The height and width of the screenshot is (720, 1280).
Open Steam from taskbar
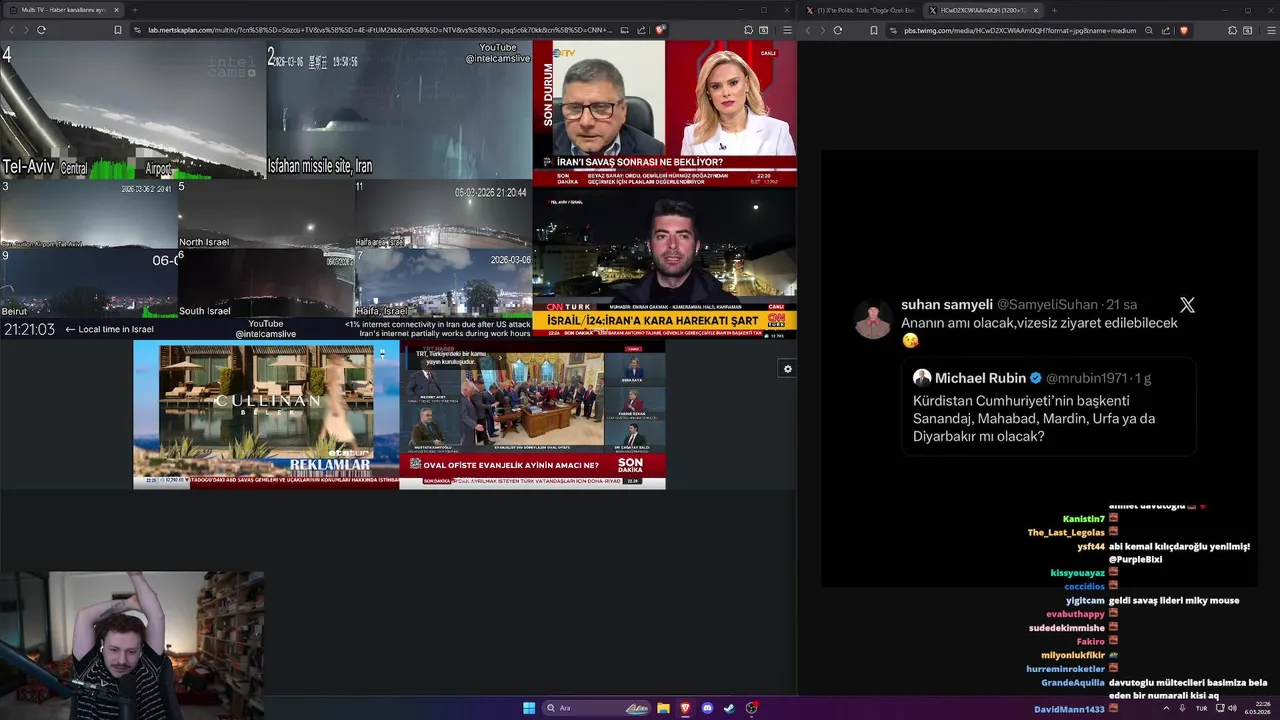click(x=729, y=708)
